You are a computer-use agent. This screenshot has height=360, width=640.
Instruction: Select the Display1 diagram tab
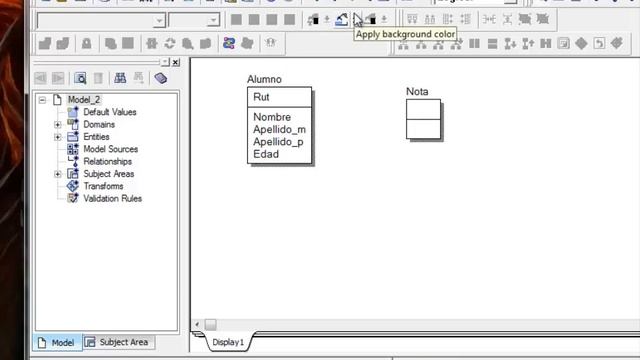(x=228, y=342)
